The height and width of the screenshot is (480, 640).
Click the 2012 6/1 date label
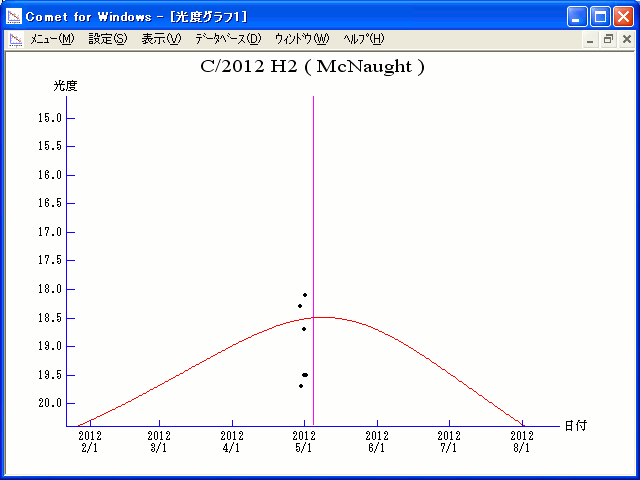pos(377,442)
